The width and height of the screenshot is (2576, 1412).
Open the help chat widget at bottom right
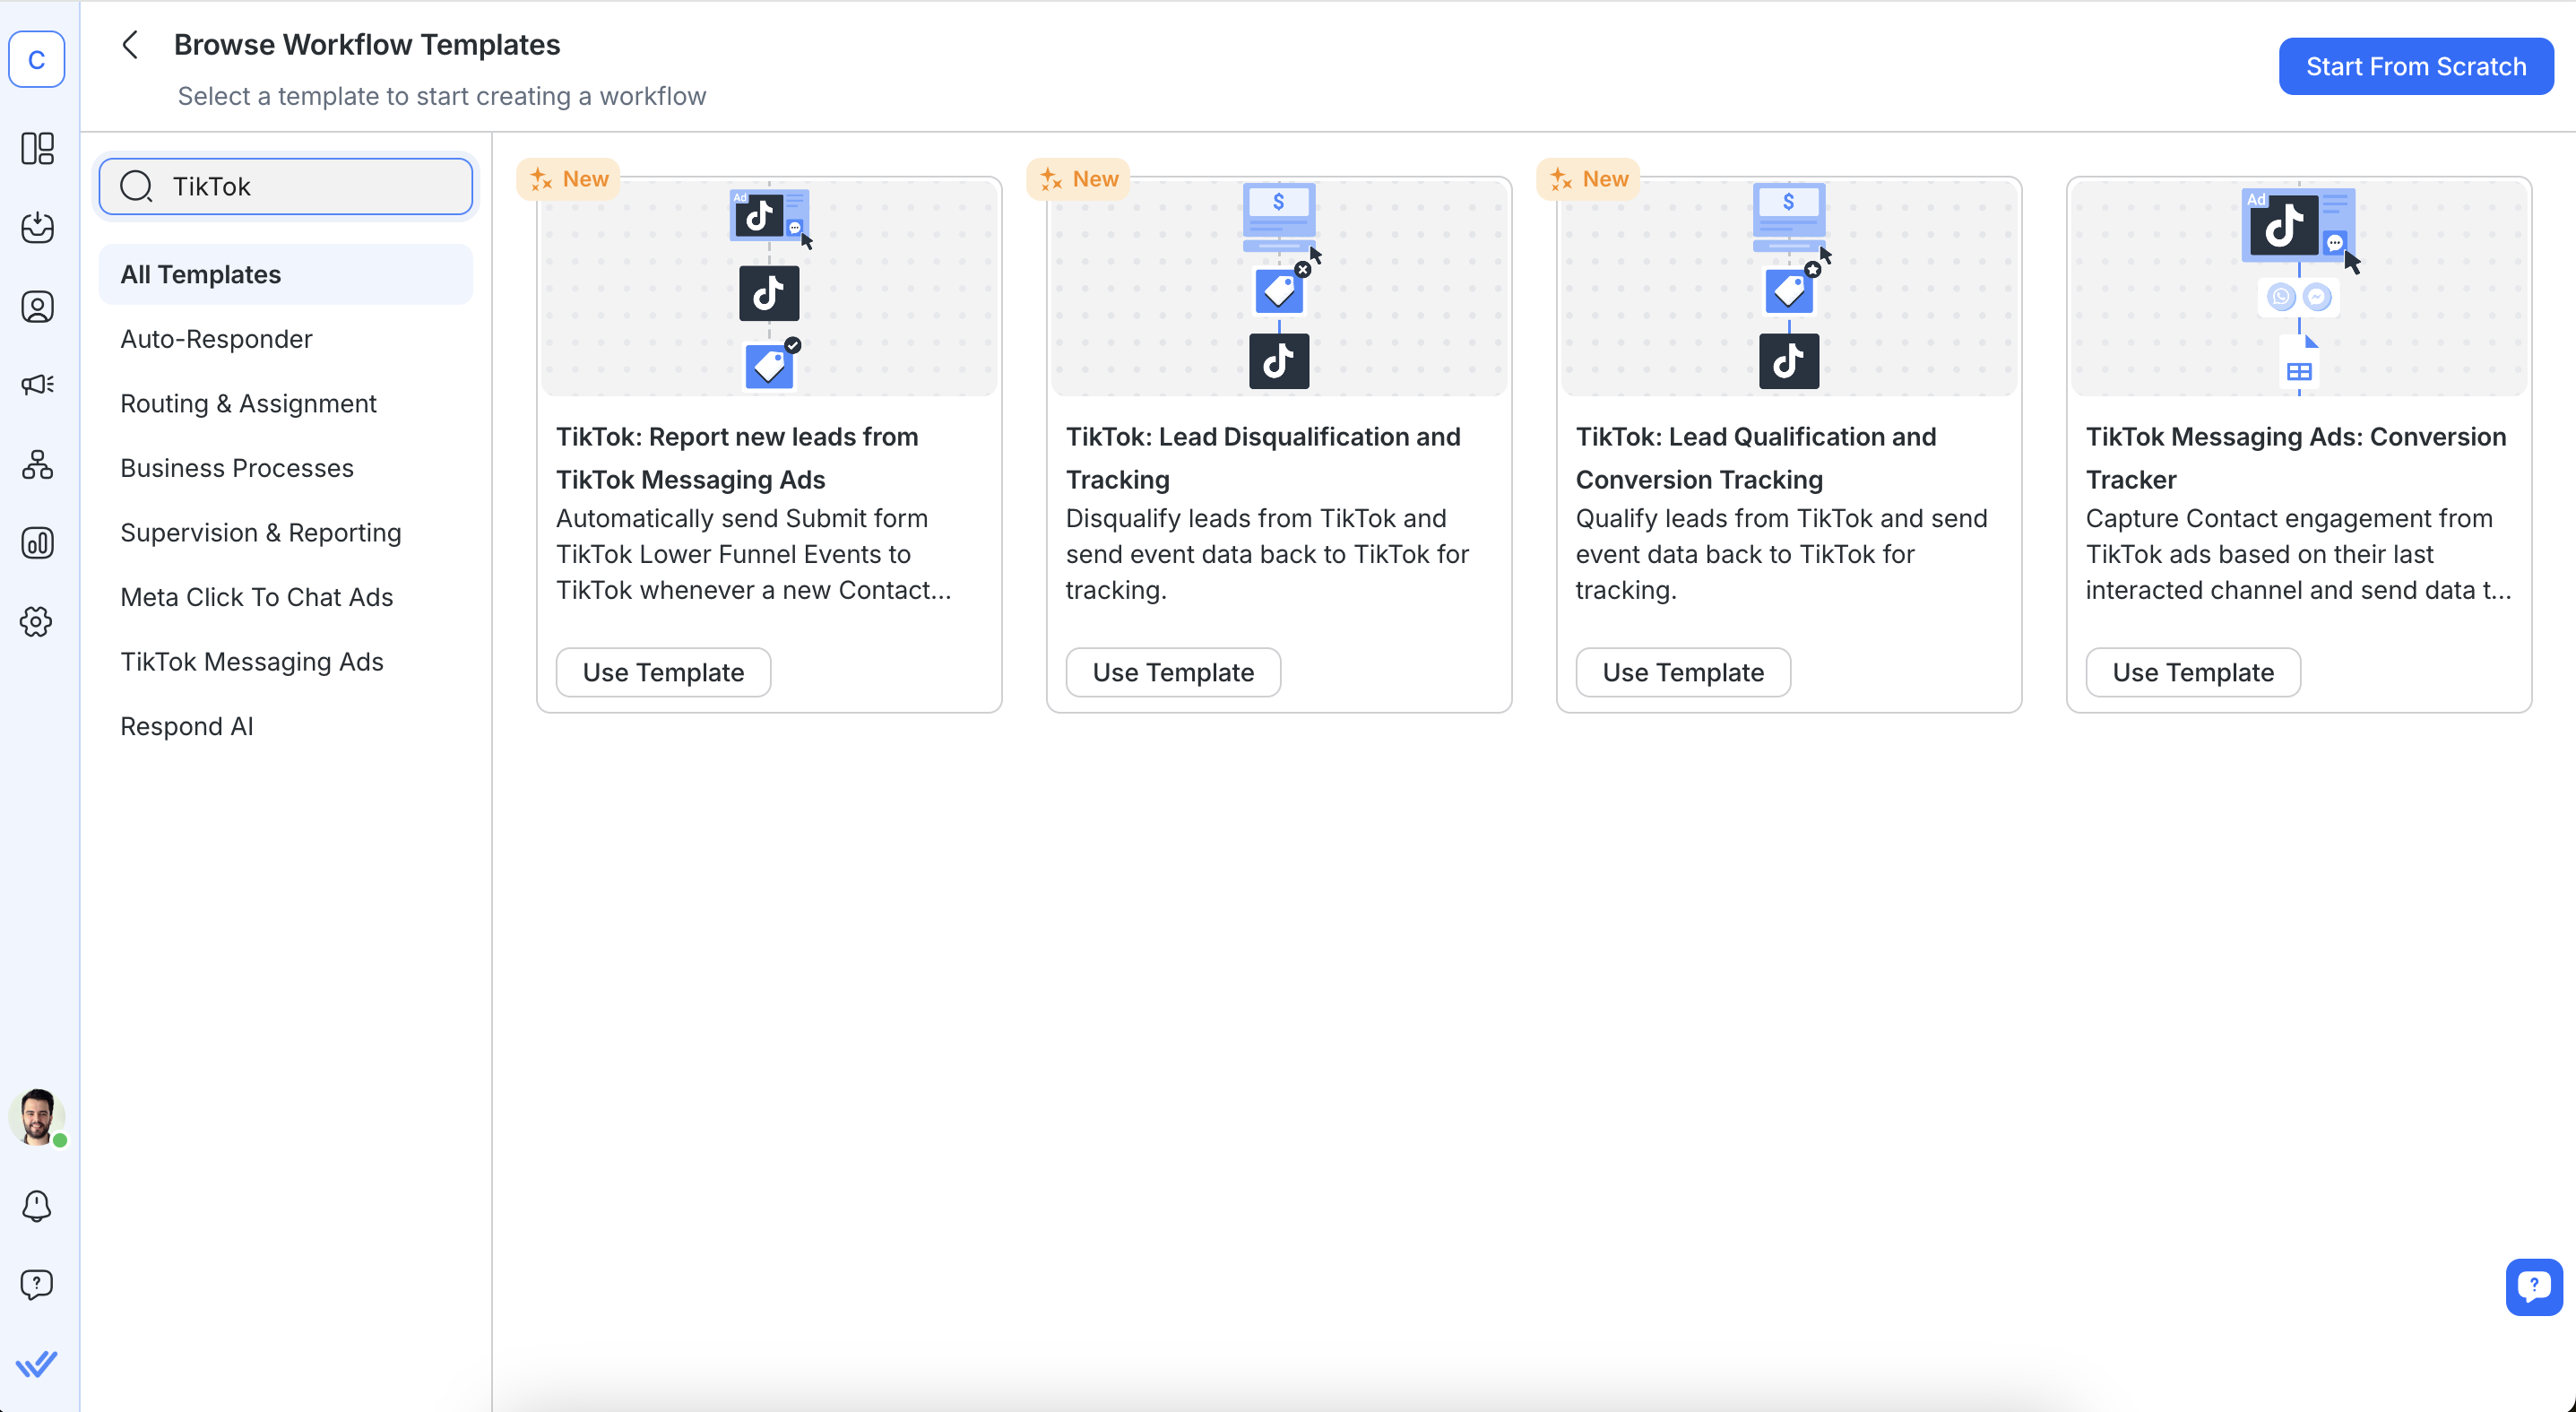[x=2534, y=1287]
